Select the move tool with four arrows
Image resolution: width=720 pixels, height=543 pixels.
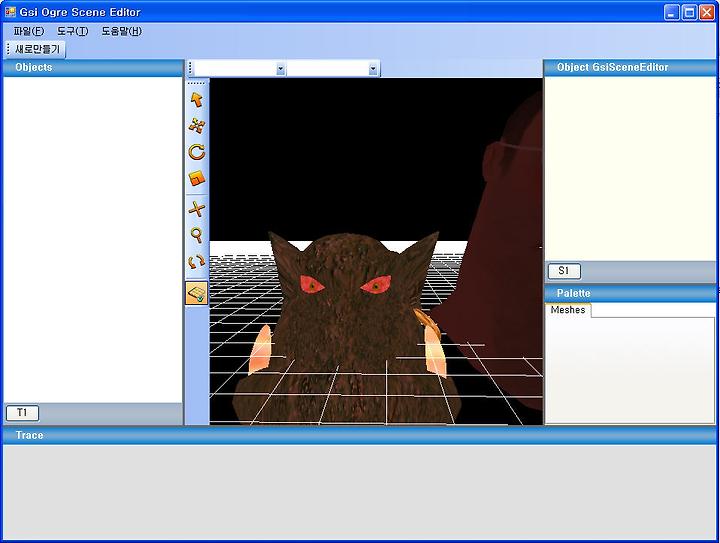pyautogui.click(x=197, y=125)
